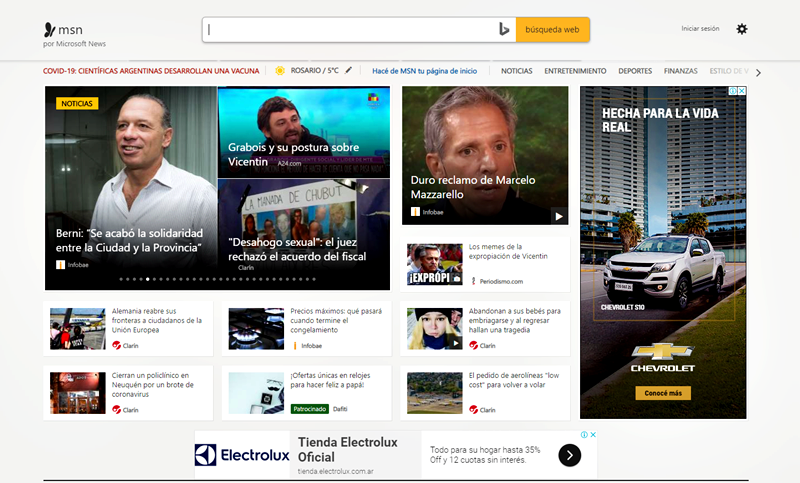Click Hacé de MSN tu página de inicio

point(424,71)
